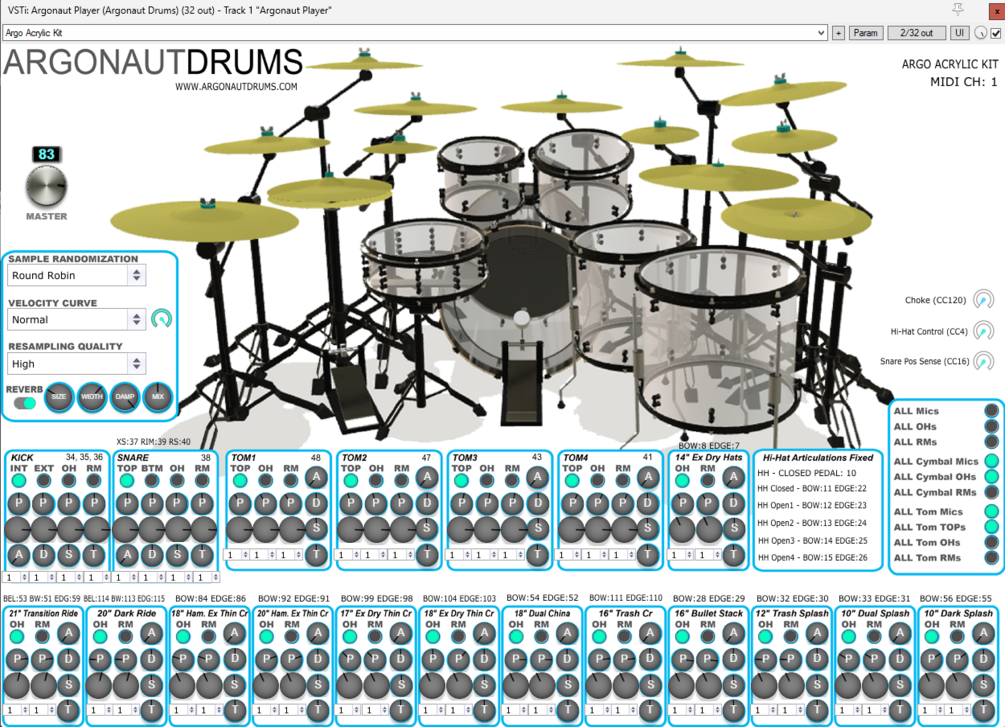Click the TOM1 panel's A knob
The width and height of the screenshot is (1005, 727).
316,478
